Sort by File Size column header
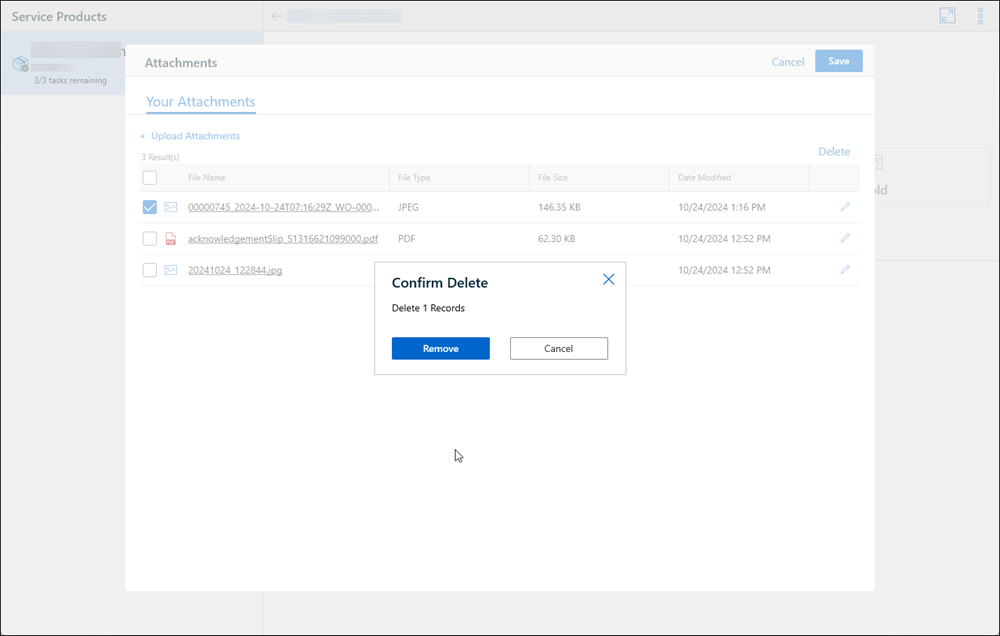The height and width of the screenshot is (636, 1000). [552, 177]
